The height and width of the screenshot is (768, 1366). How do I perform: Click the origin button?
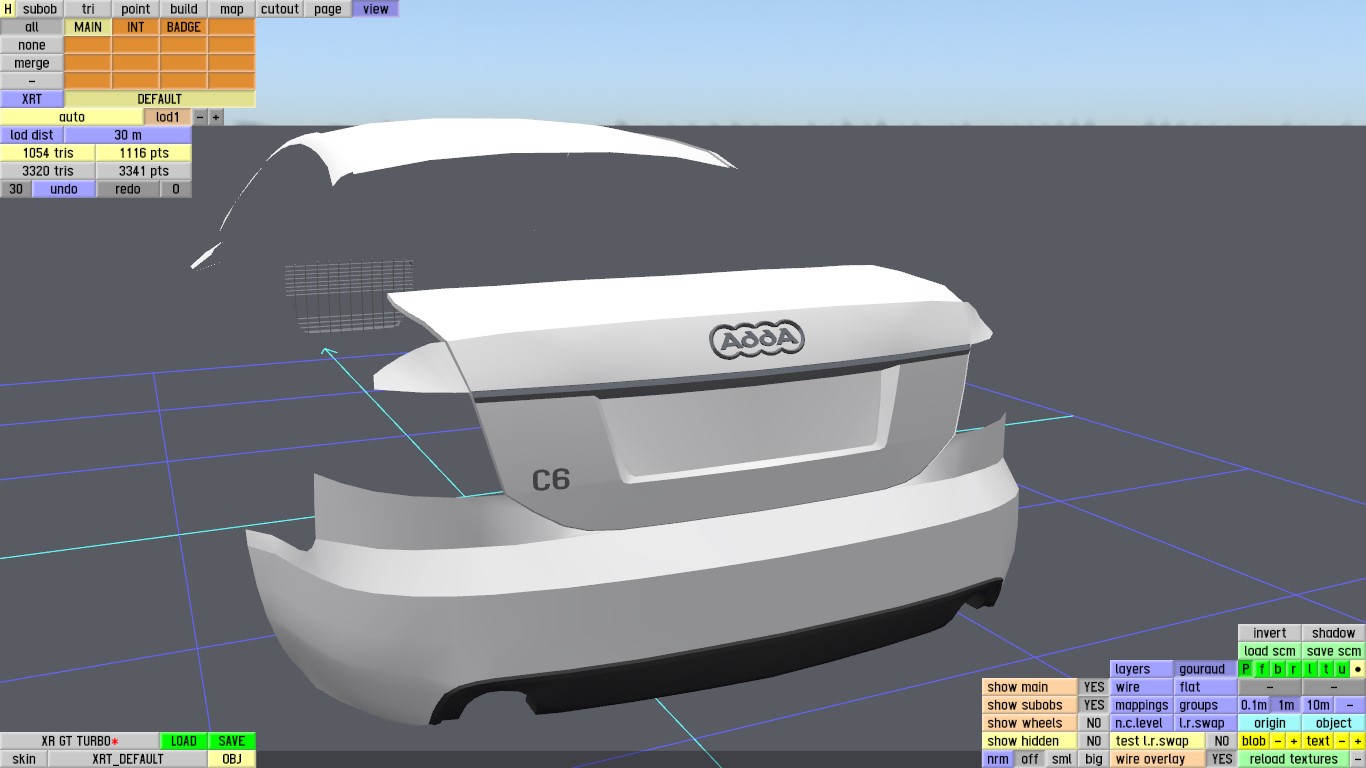click(1270, 723)
